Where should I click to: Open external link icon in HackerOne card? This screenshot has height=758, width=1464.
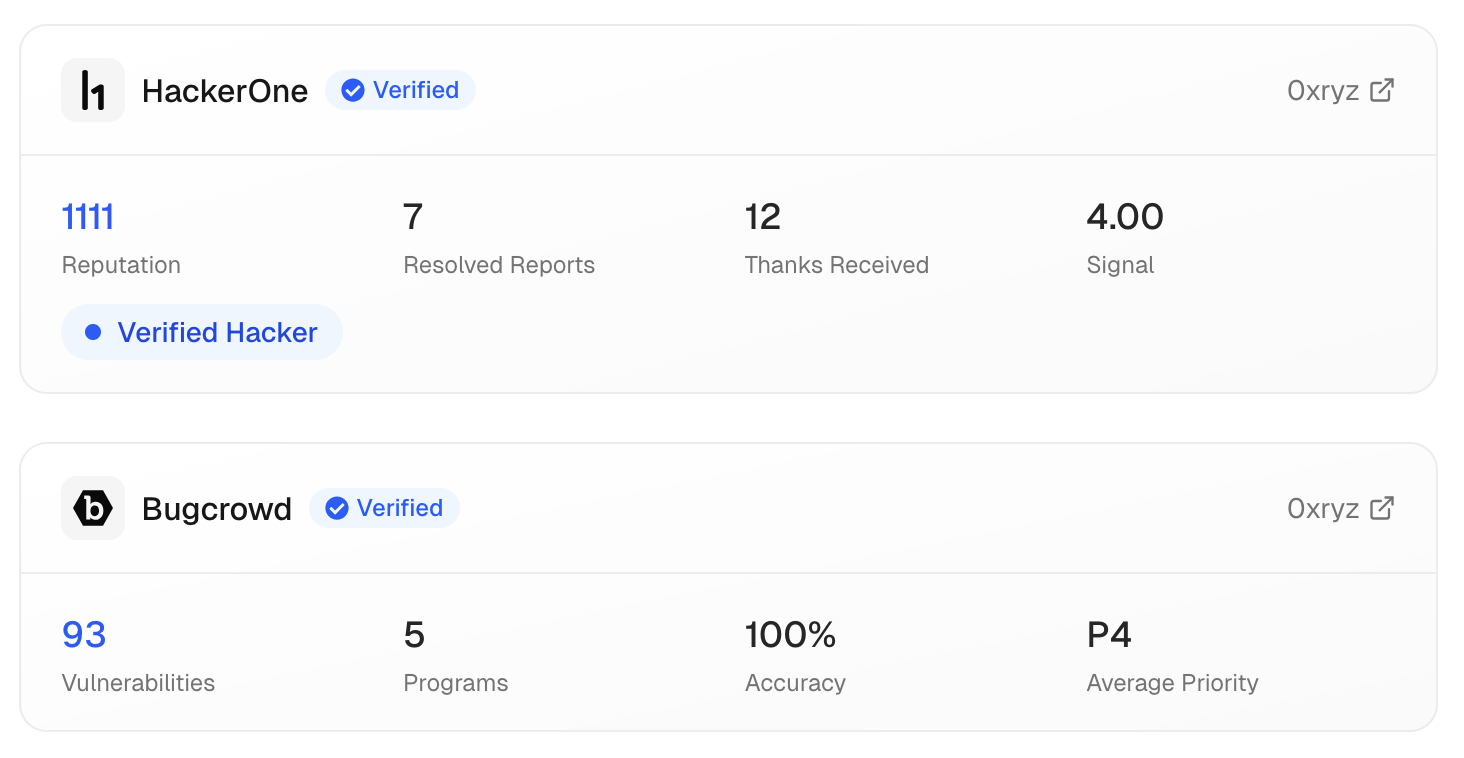1382,90
